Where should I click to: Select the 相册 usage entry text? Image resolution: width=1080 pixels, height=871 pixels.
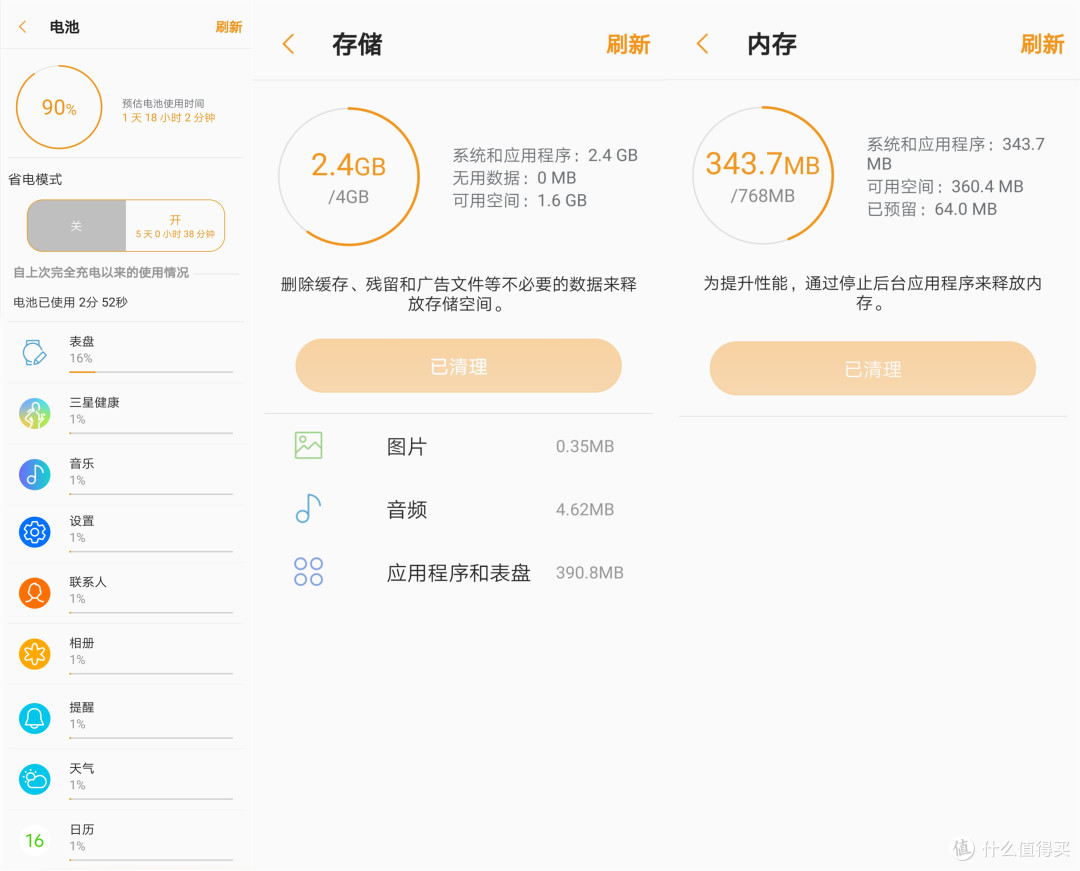click(x=82, y=643)
